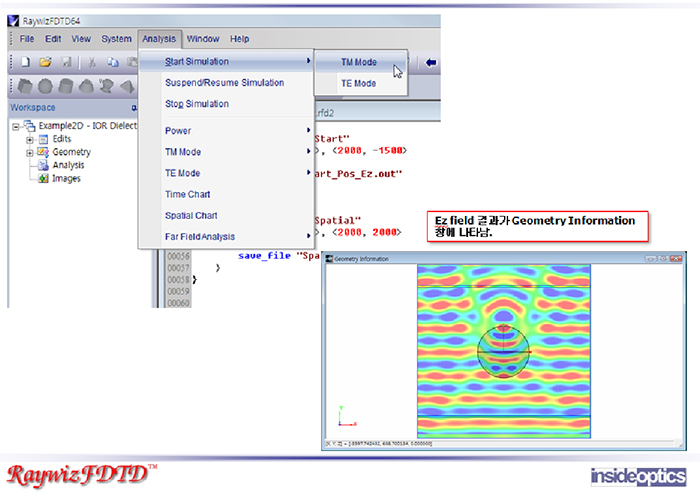Click the New file toolbar icon
The height and width of the screenshot is (492, 700).
click(24, 62)
